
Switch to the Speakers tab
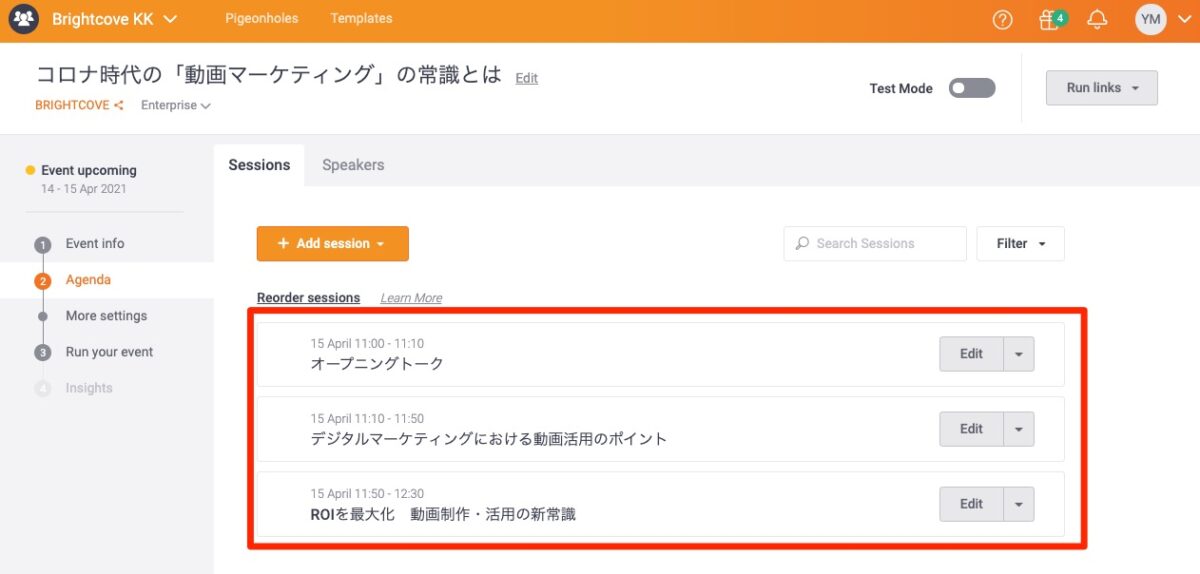click(x=353, y=165)
